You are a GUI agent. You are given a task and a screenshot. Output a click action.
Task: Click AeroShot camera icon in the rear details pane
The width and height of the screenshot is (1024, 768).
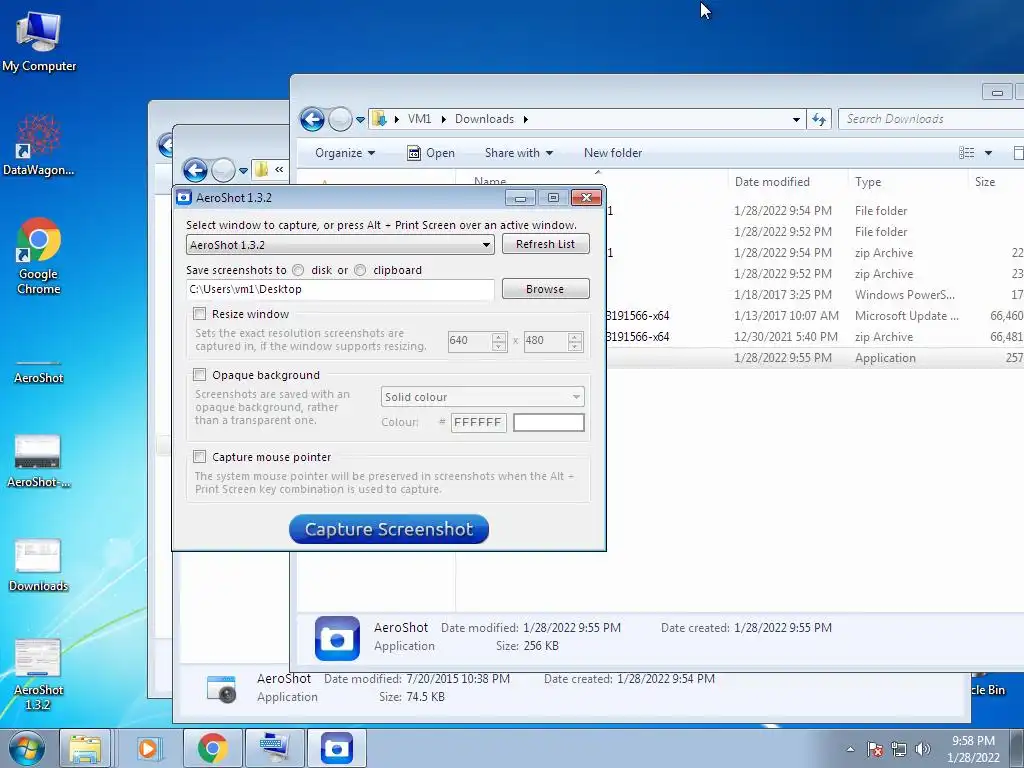tap(221, 688)
